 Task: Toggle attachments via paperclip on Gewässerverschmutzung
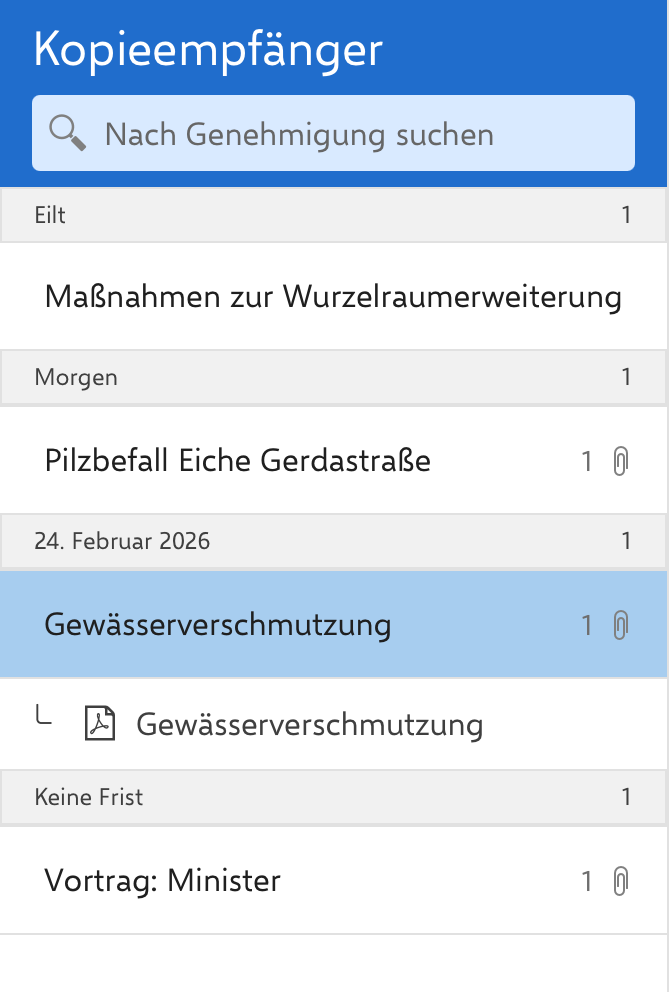pos(620,625)
